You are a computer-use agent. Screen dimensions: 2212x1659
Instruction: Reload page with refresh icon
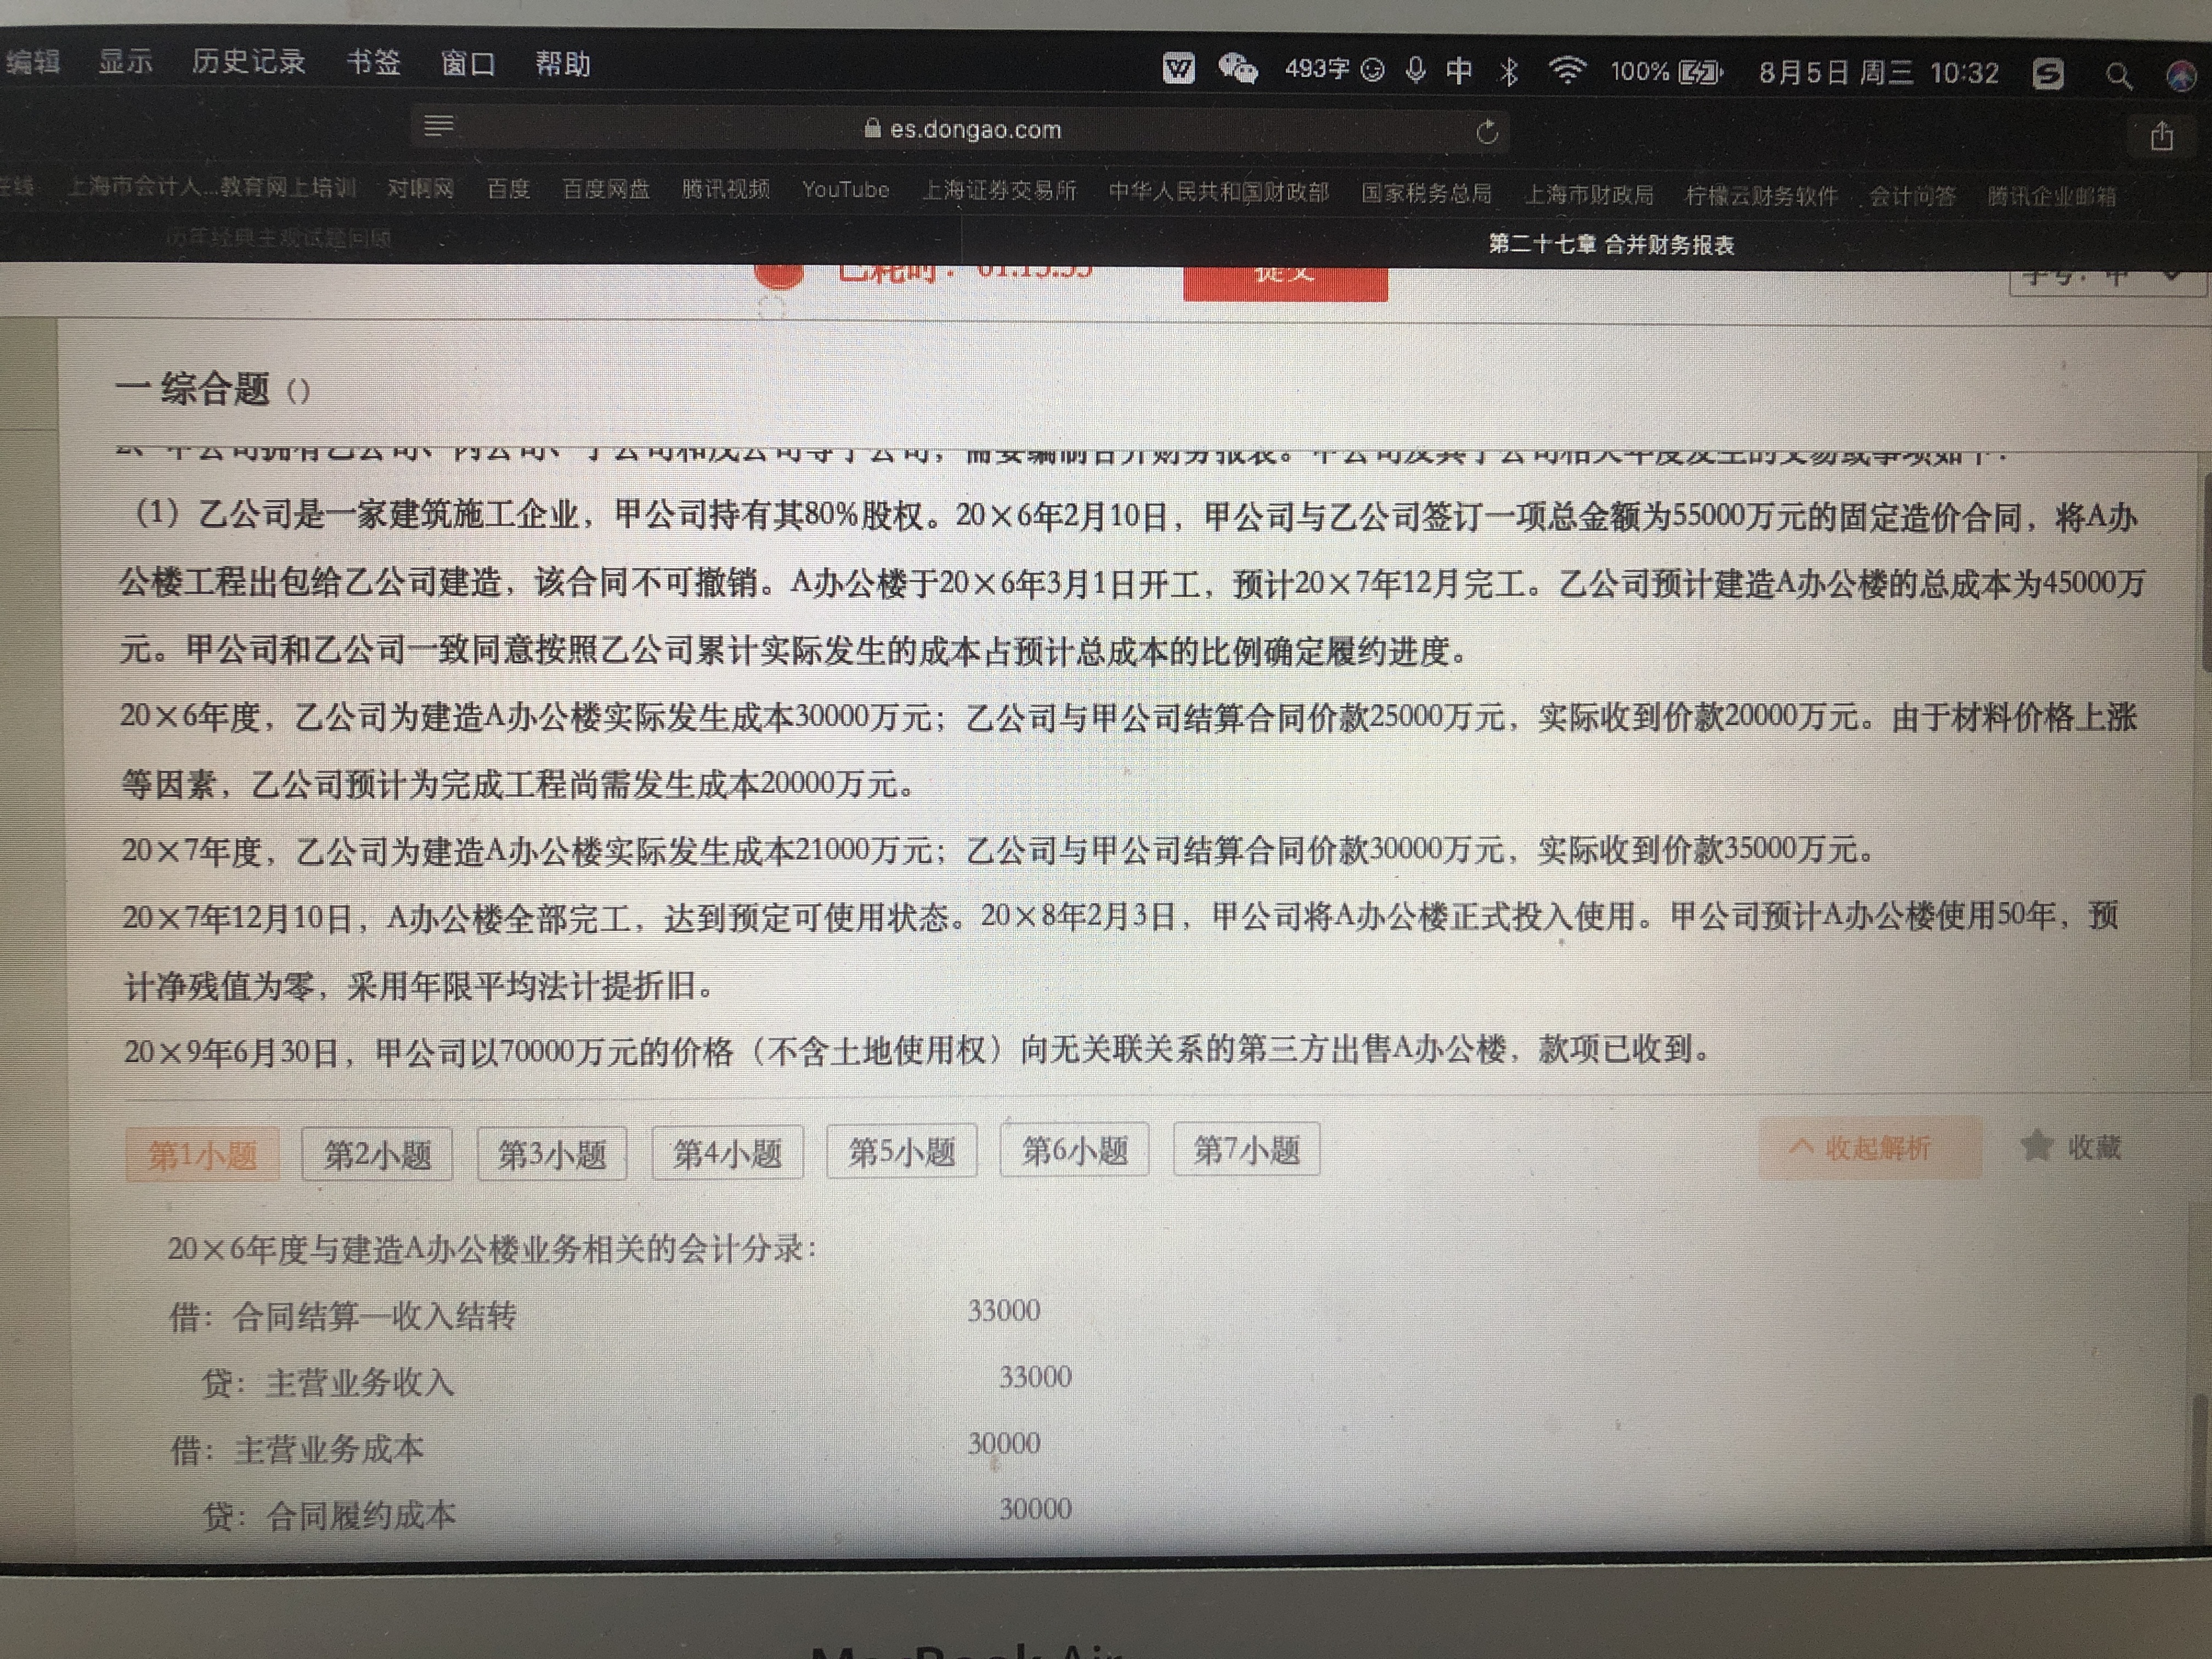tap(1487, 132)
